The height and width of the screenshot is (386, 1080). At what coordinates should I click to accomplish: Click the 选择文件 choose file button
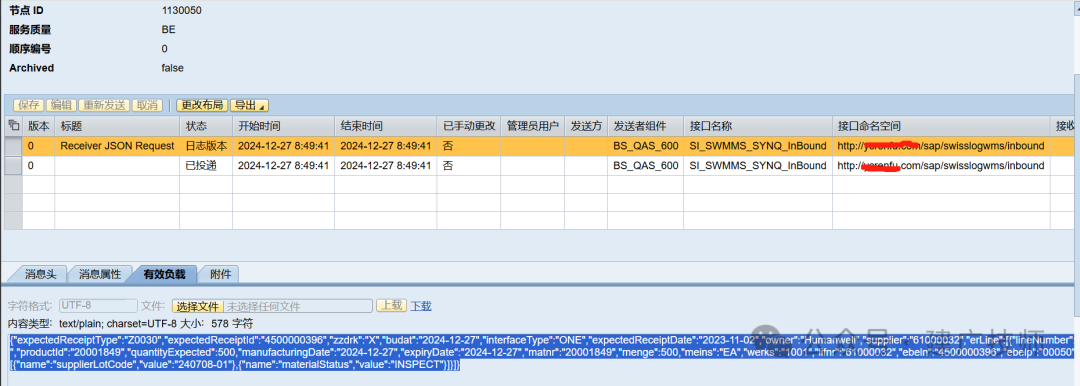[x=198, y=306]
